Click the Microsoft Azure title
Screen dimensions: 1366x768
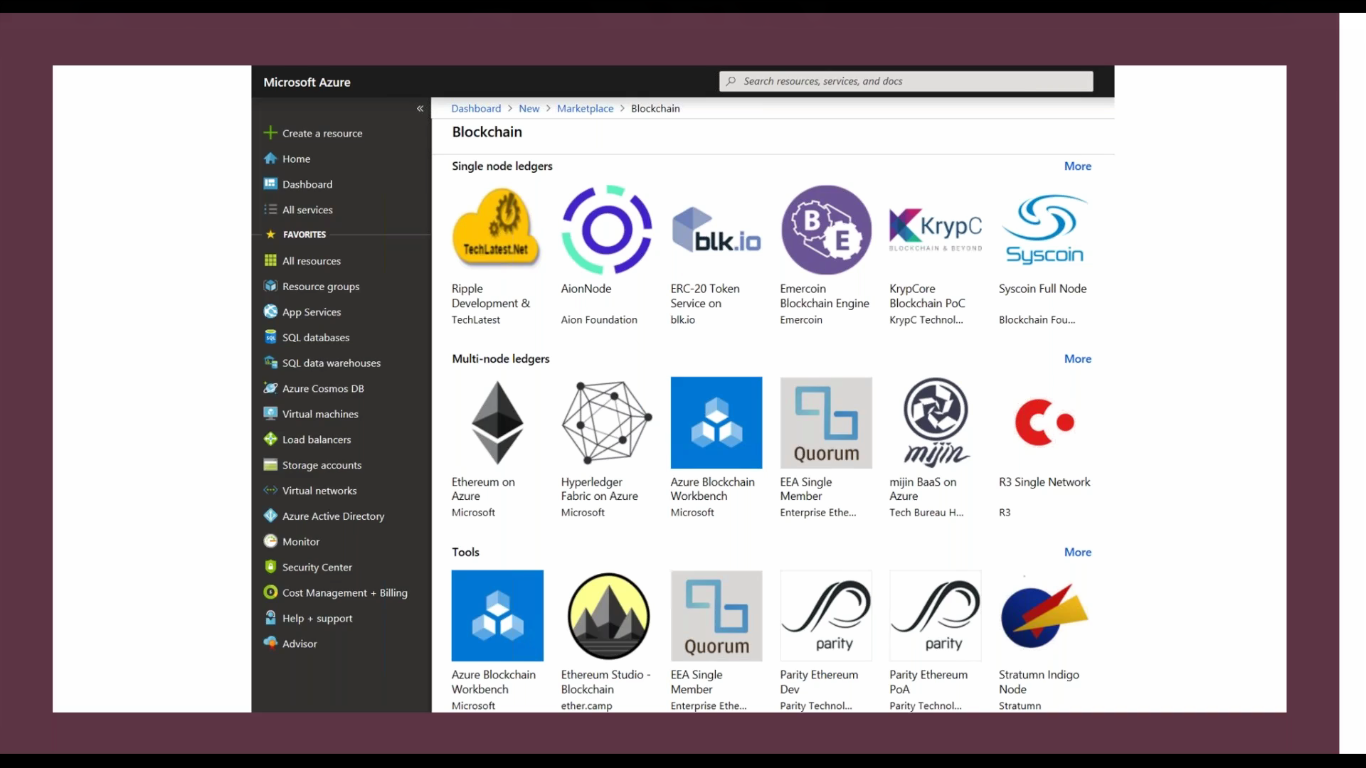[x=307, y=82]
